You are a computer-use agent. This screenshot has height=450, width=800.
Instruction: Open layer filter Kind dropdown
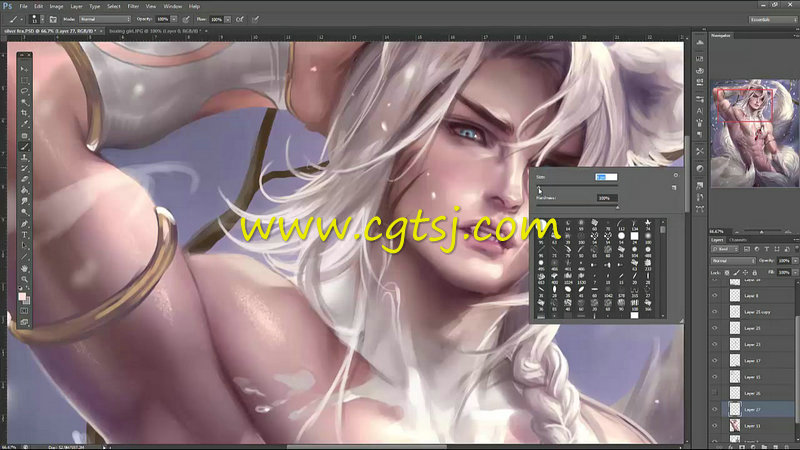click(725, 249)
